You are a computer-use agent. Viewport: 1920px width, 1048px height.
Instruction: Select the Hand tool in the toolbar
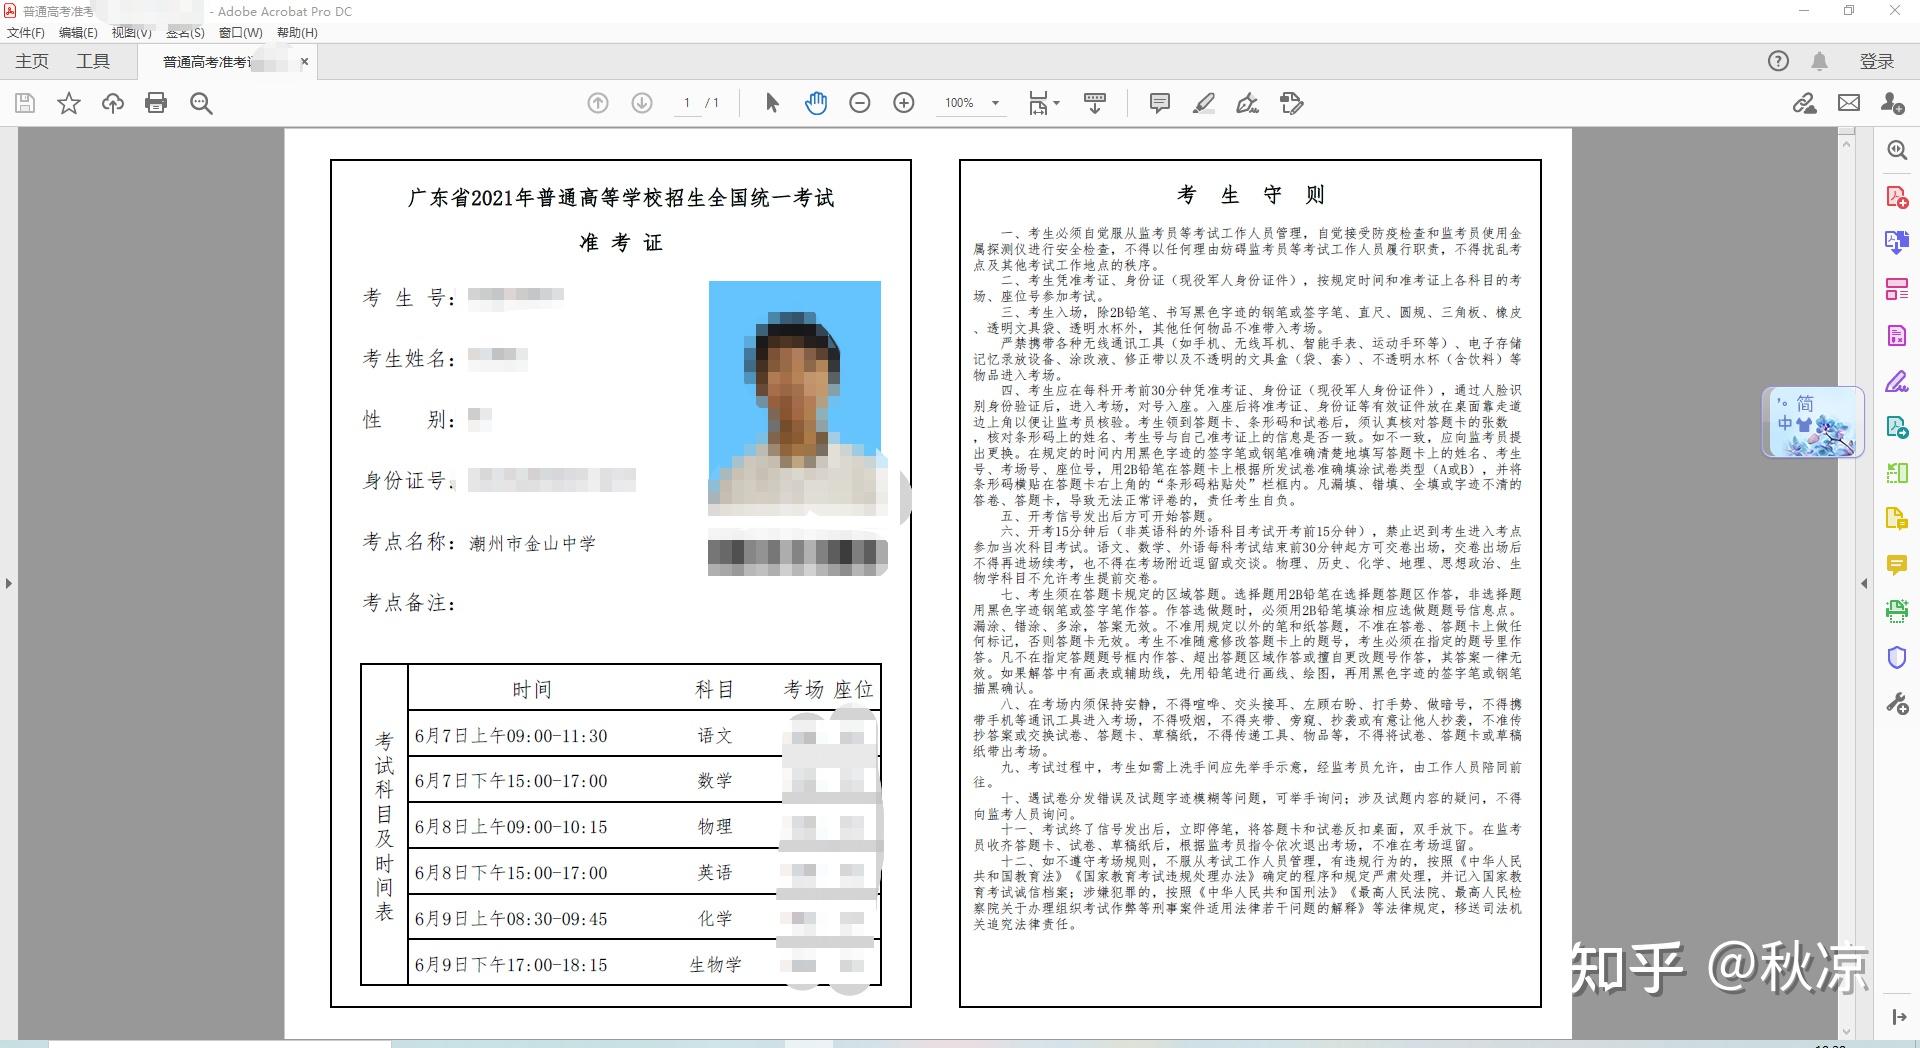point(817,103)
